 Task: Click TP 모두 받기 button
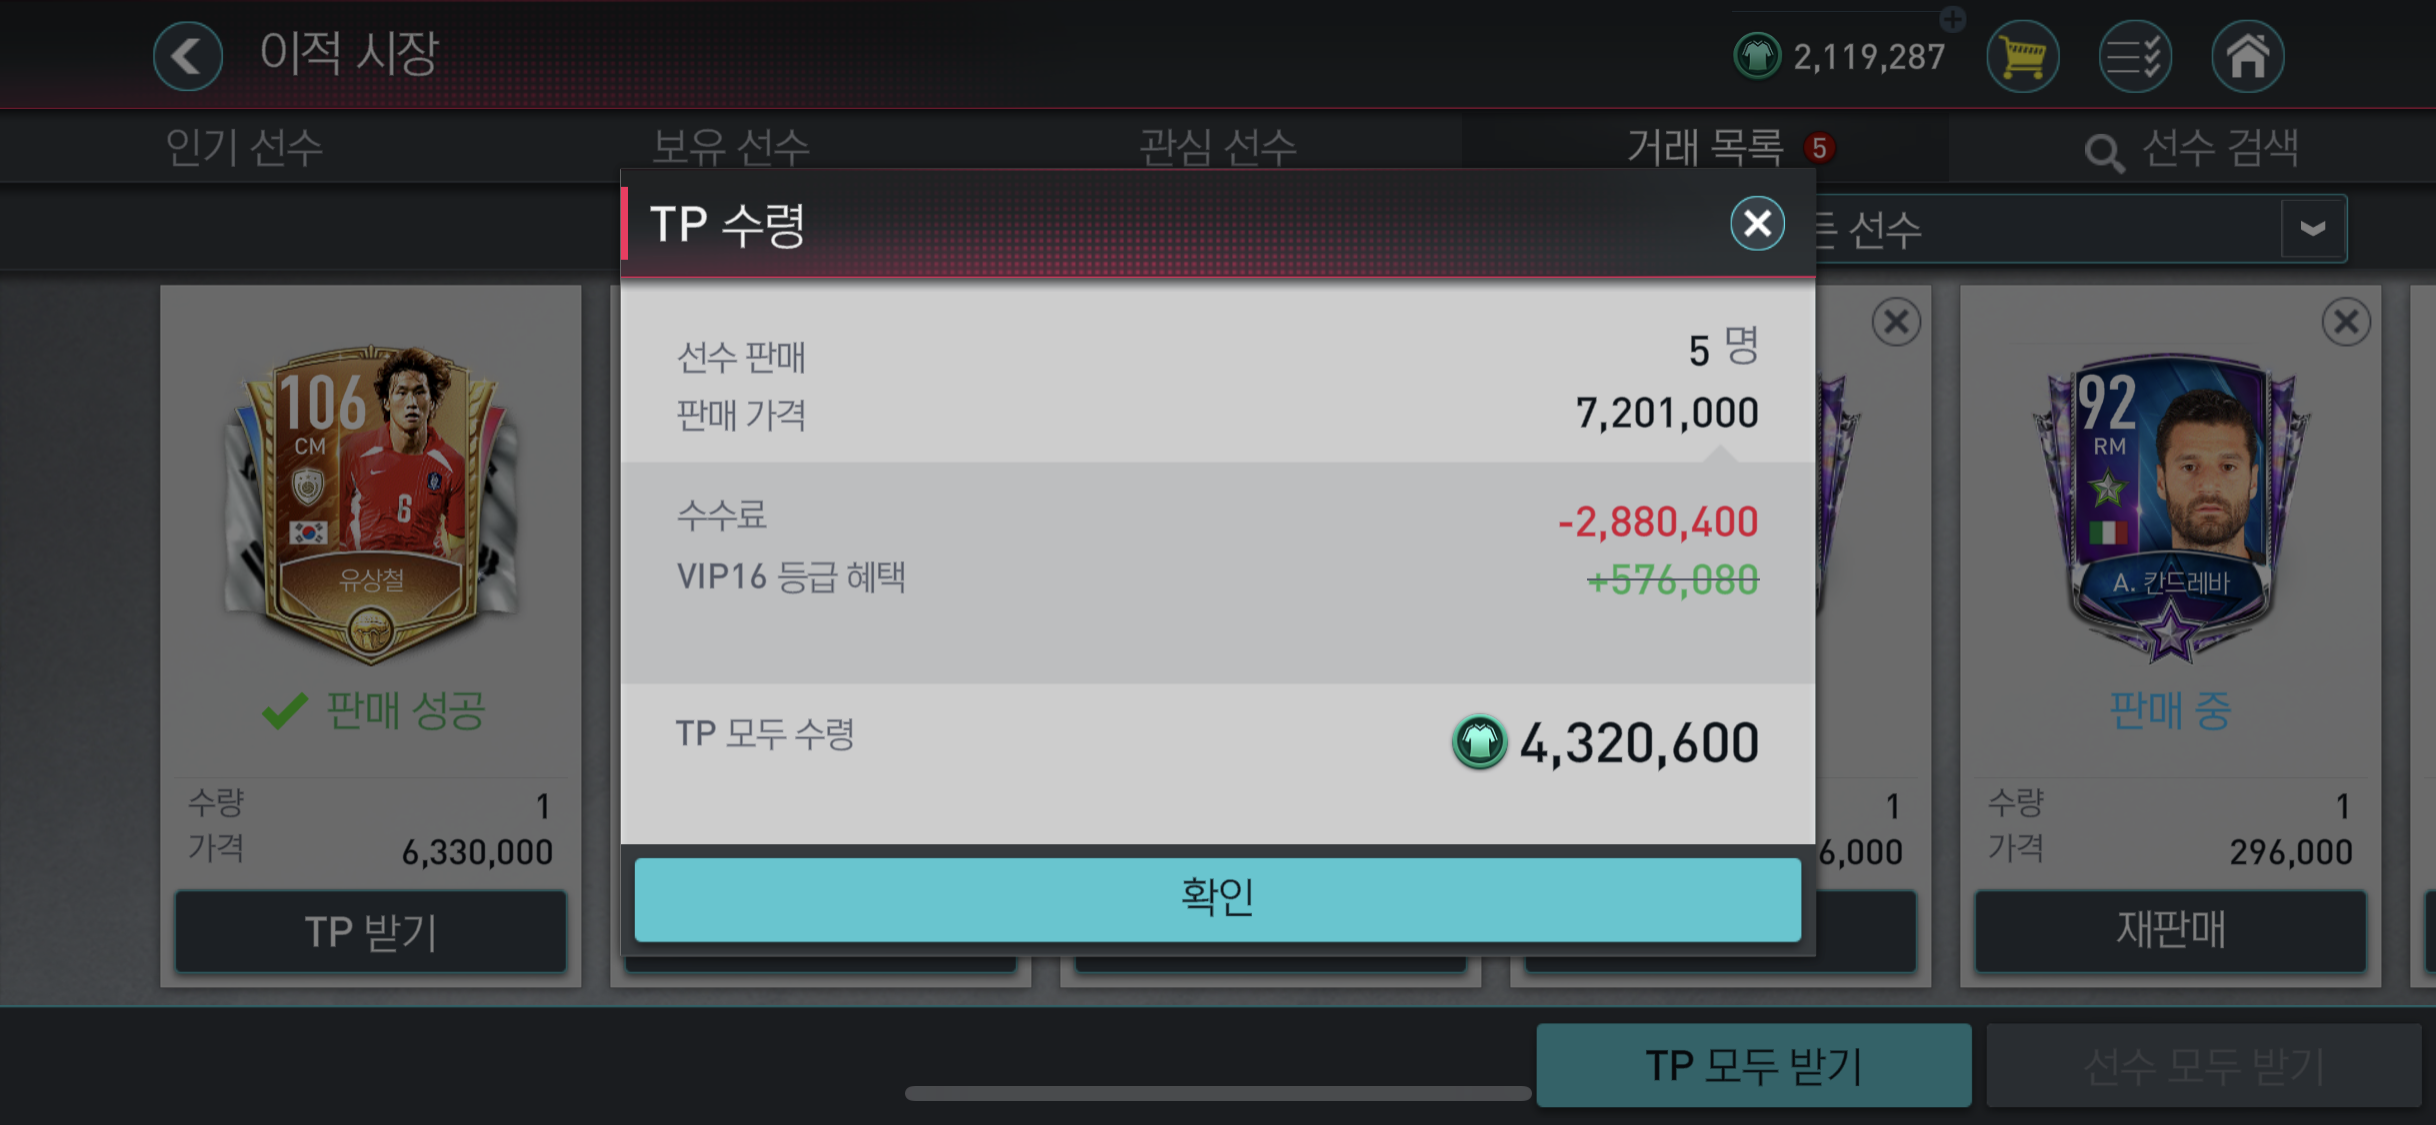click(1754, 1065)
